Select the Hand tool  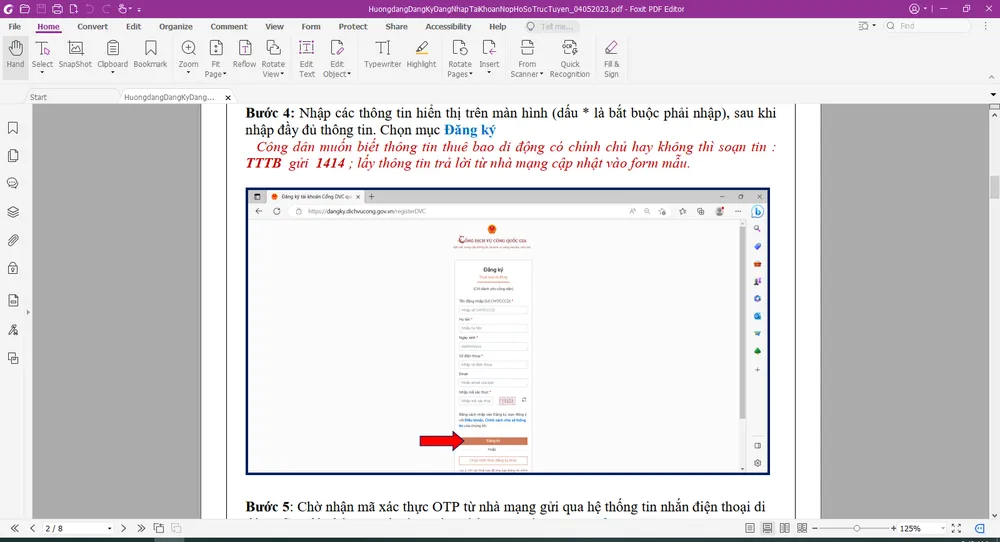click(x=15, y=55)
